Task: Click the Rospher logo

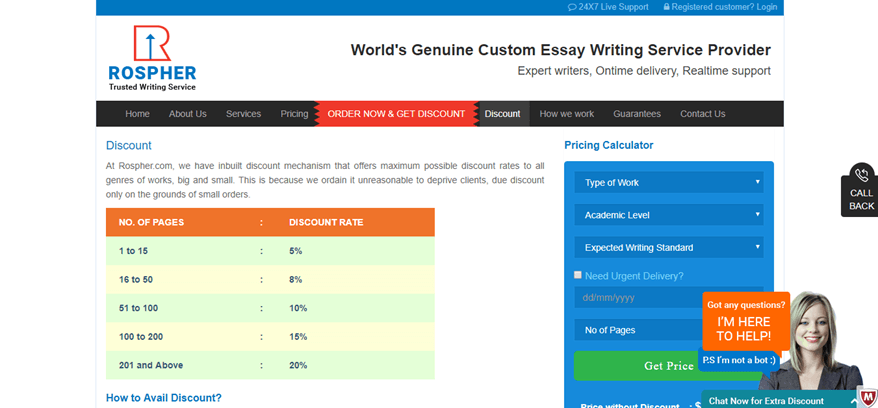Action: [152, 58]
